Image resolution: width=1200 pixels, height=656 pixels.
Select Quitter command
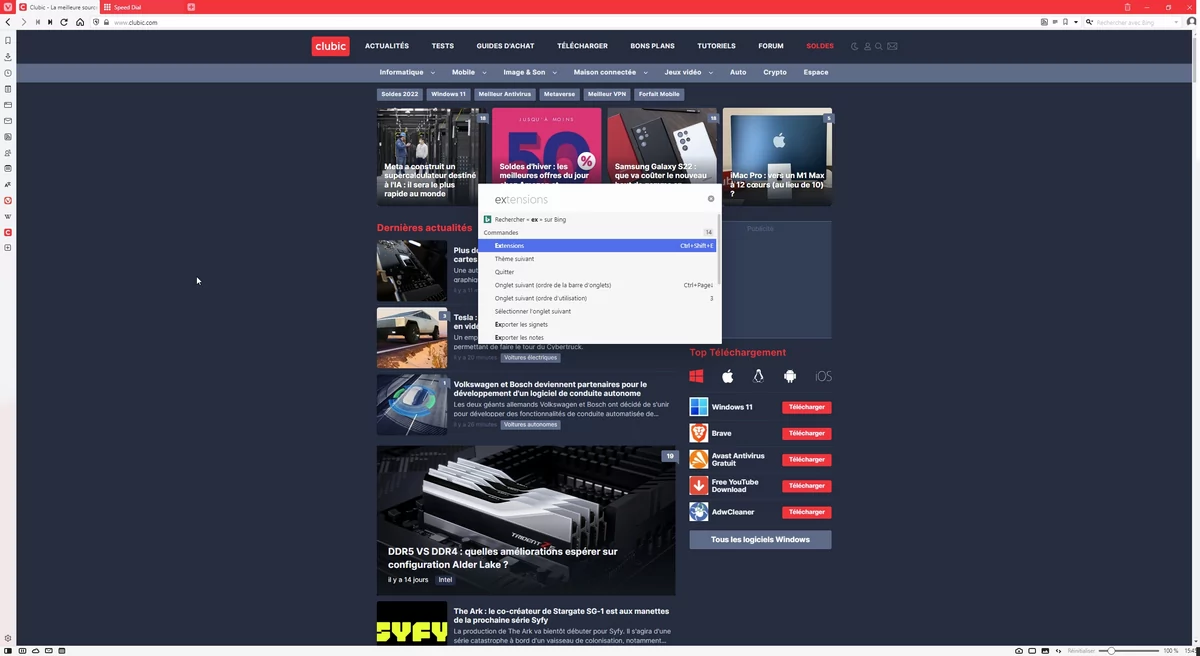tap(597, 272)
